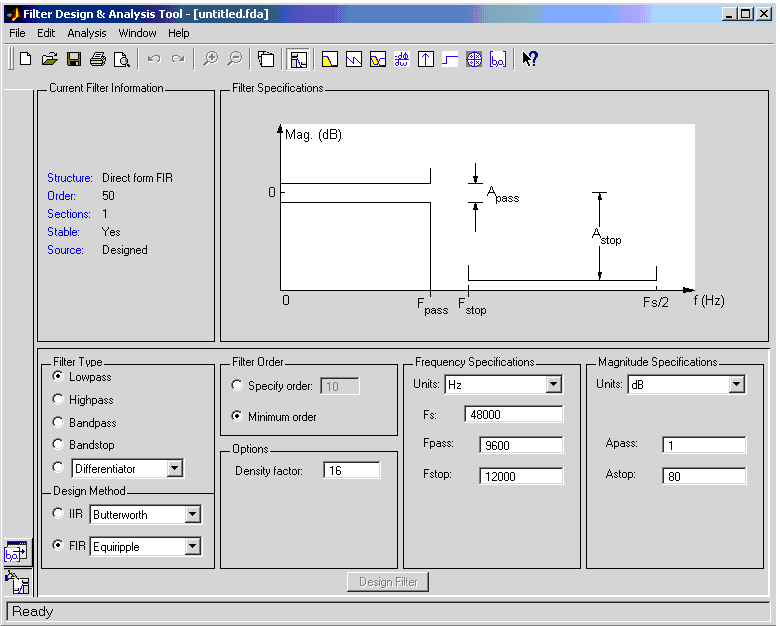View the Impulse Response analysis
Viewport: 780px width, 626px height.
[x=426, y=59]
